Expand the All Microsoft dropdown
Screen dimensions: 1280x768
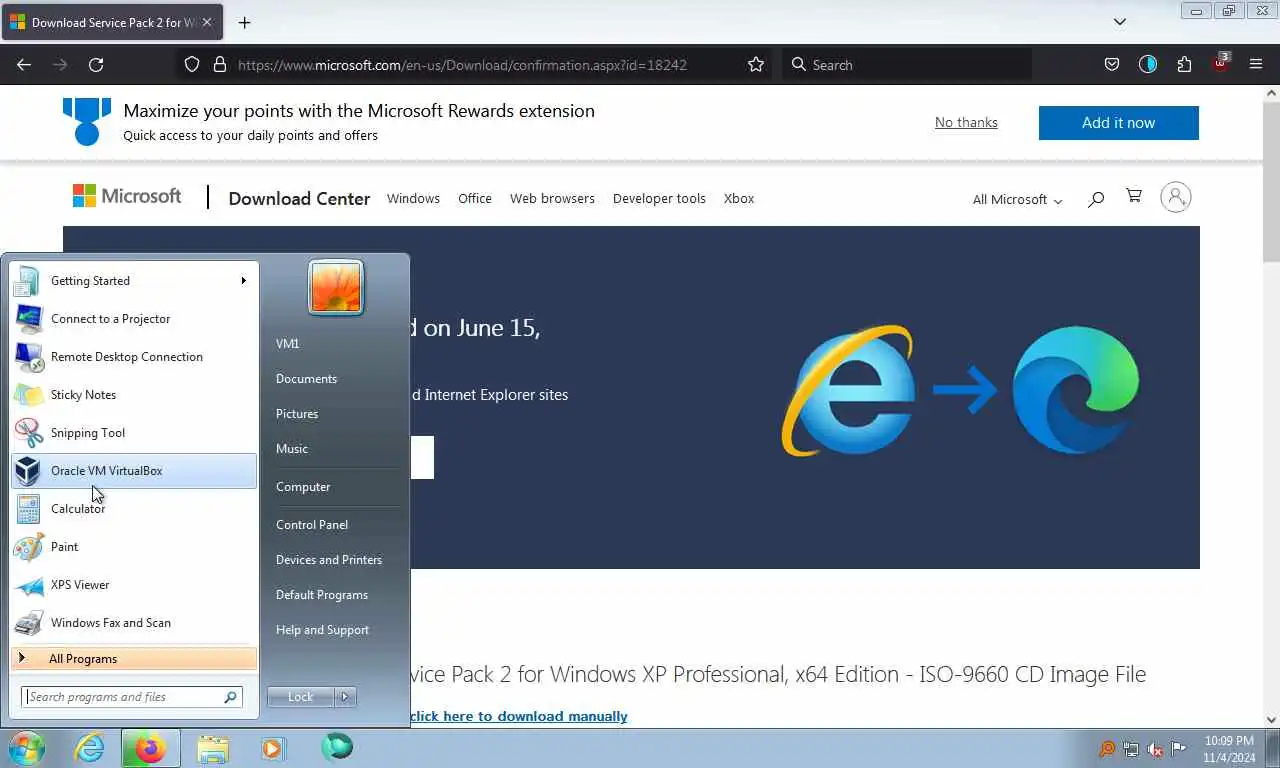tap(1017, 199)
